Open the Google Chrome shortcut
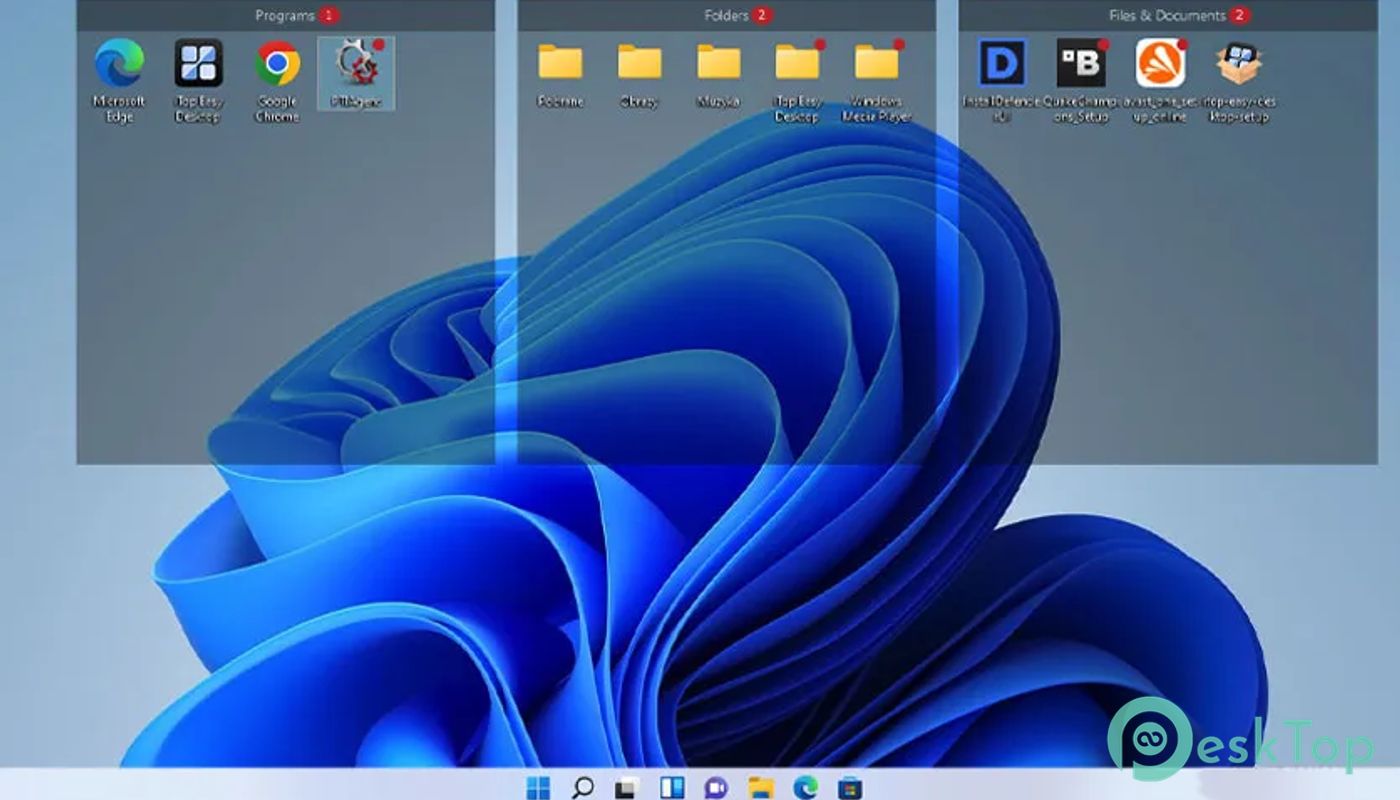 tap(277, 64)
